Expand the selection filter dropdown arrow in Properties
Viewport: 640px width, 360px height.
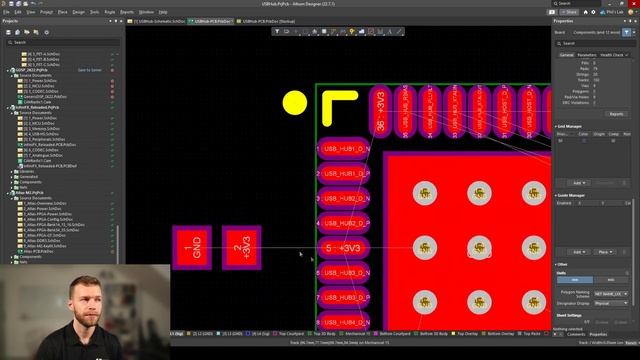634,32
